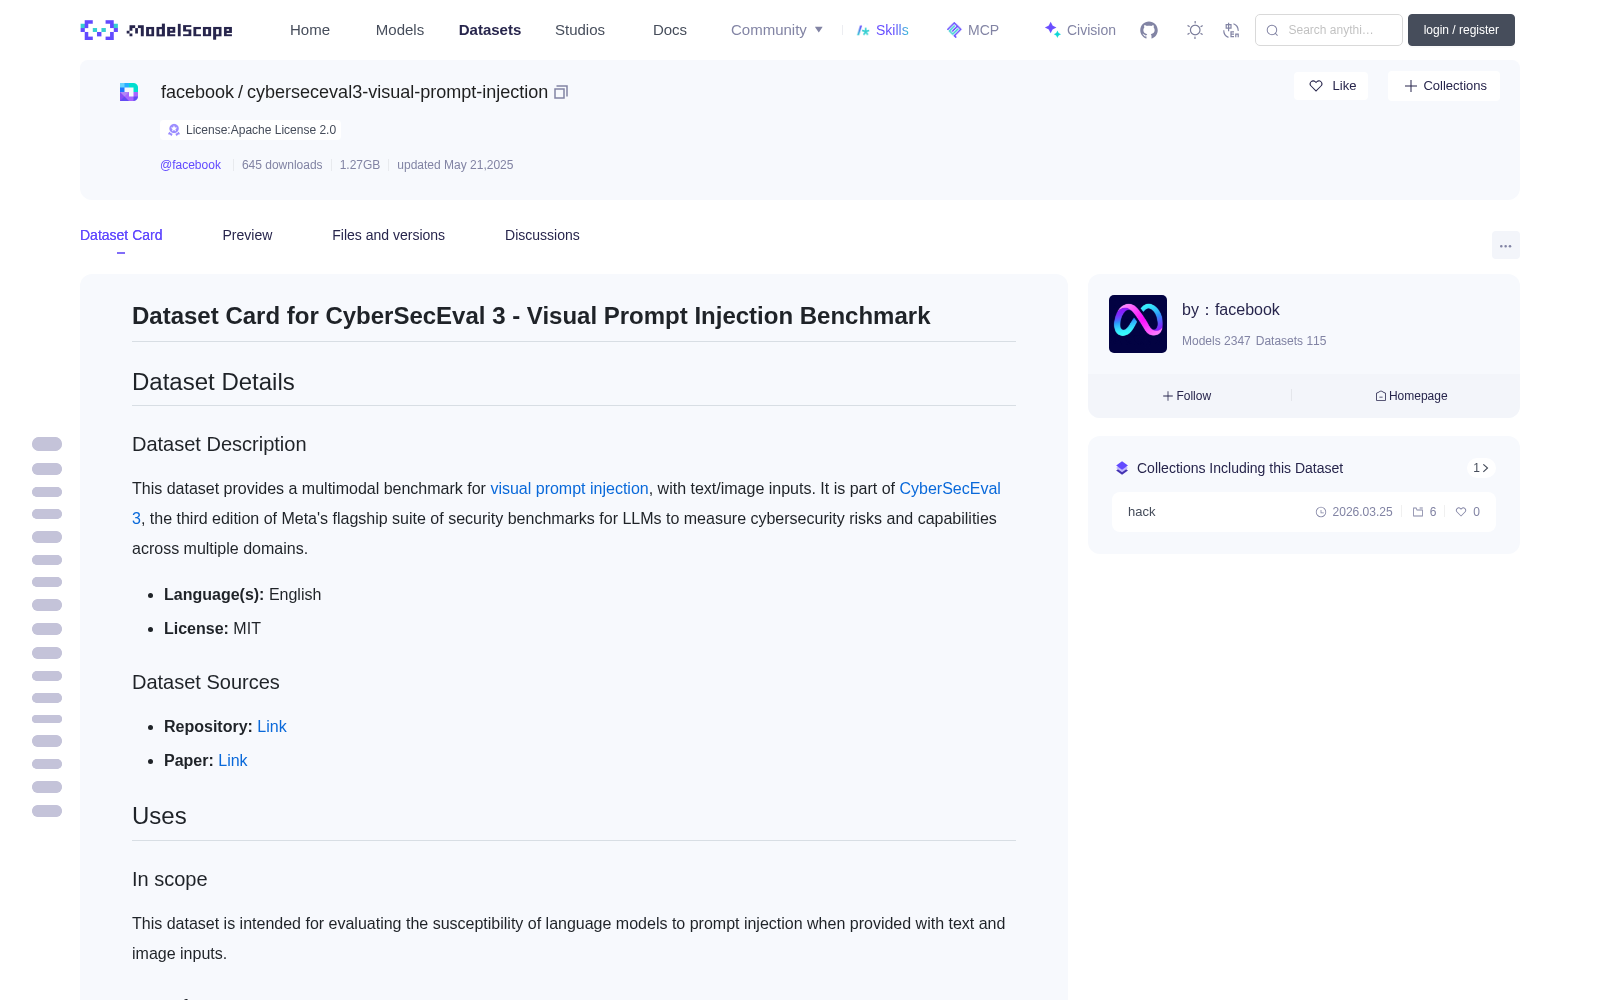This screenshot has width=1600, height=1000.
Task: Click the Collections Including this Dataset title
Action: [1240, 468]
